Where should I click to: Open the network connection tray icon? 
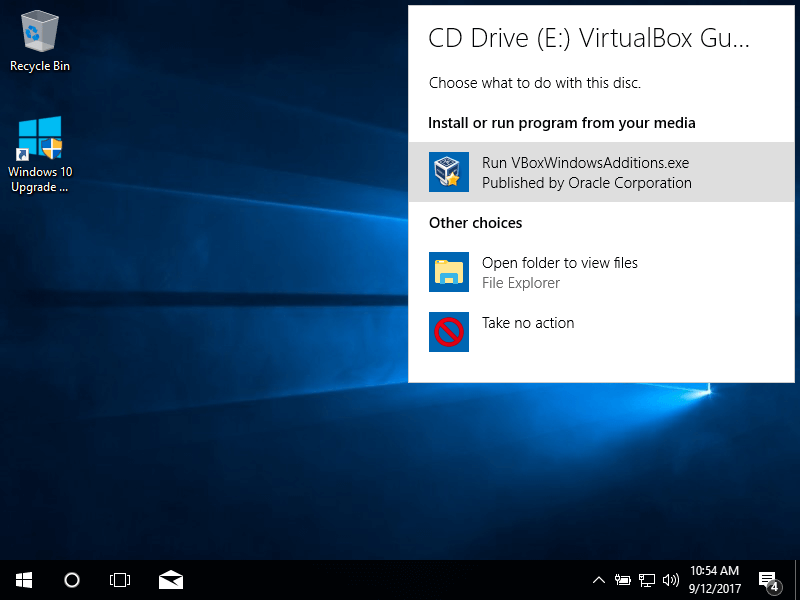point(647,580)
